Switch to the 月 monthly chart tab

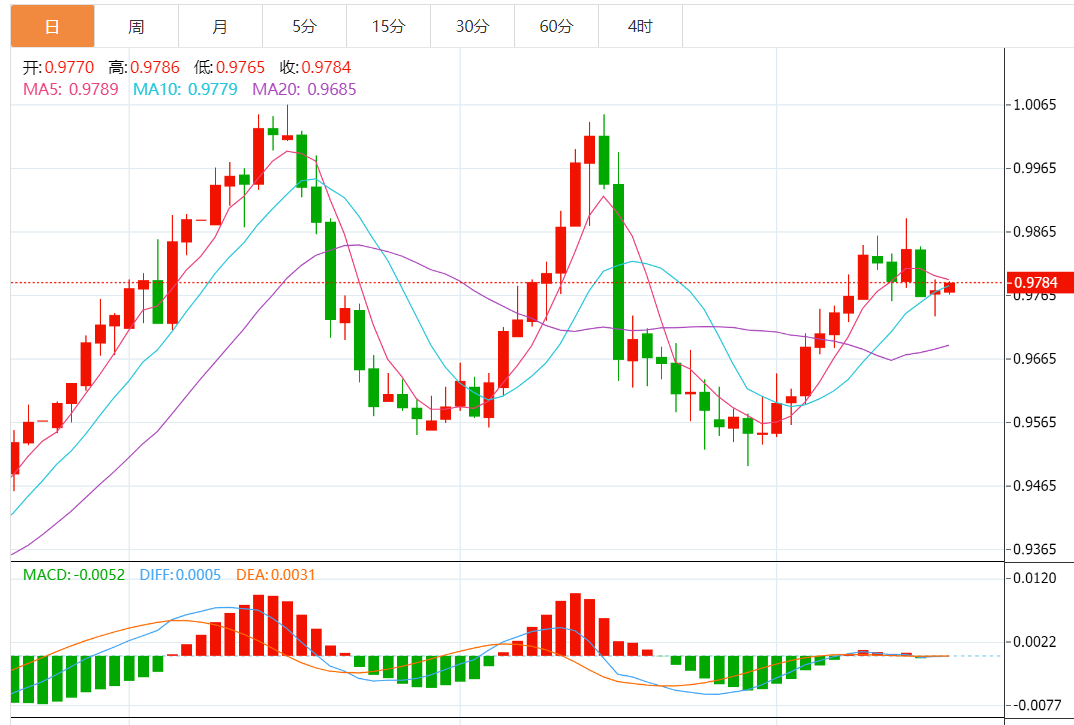[x=221, y=27]
